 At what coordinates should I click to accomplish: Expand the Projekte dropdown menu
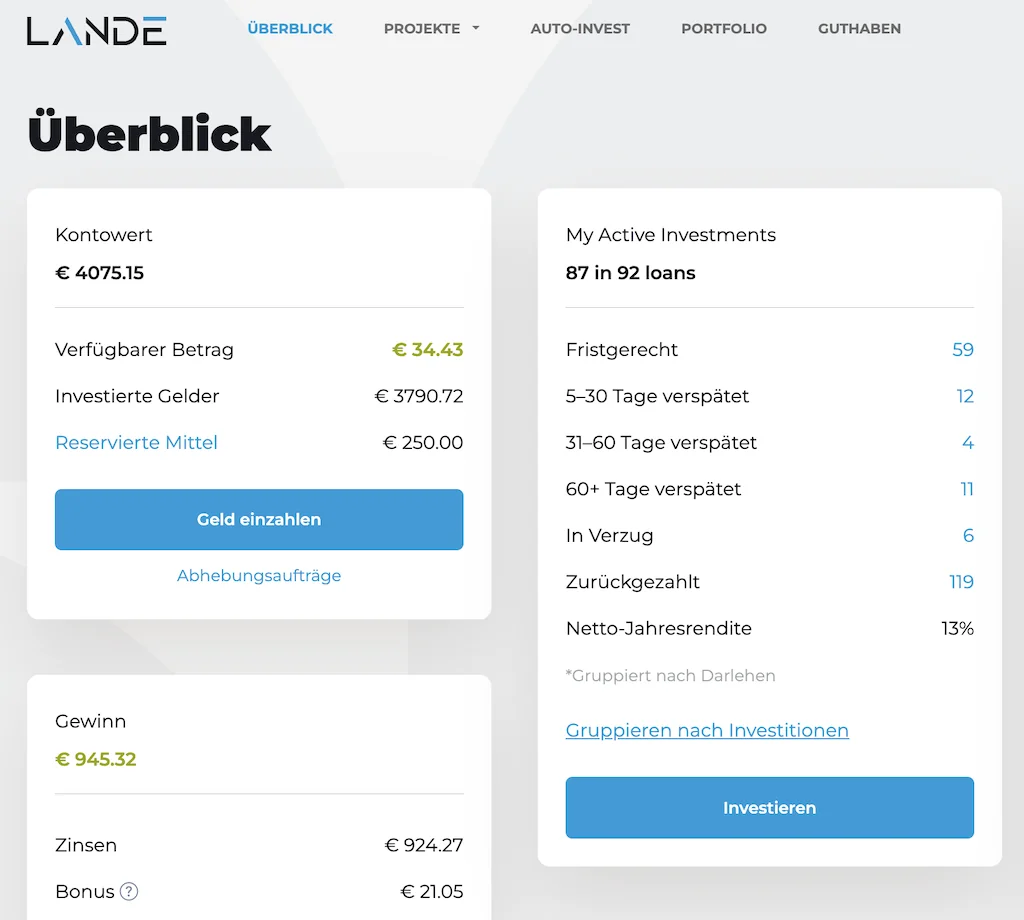431,29
